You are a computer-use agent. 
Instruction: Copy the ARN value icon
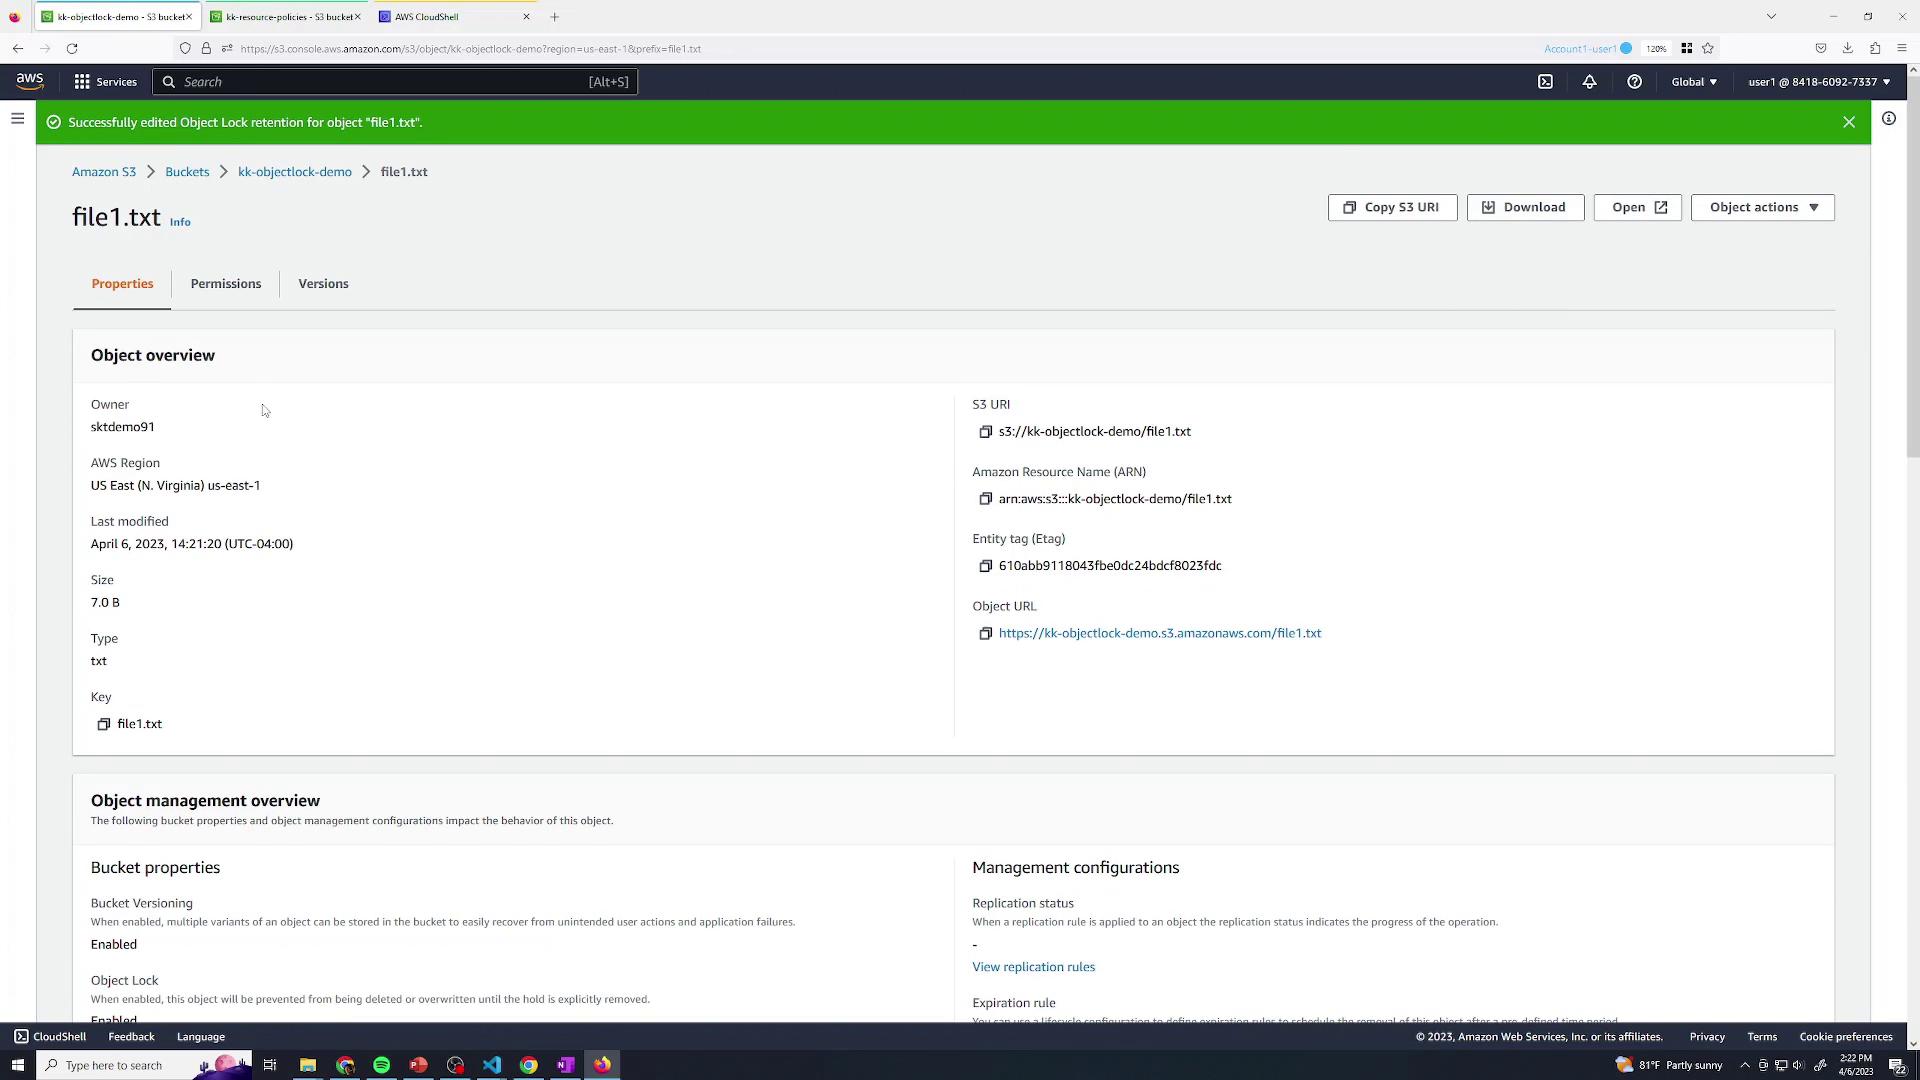(x=985, y=499)
